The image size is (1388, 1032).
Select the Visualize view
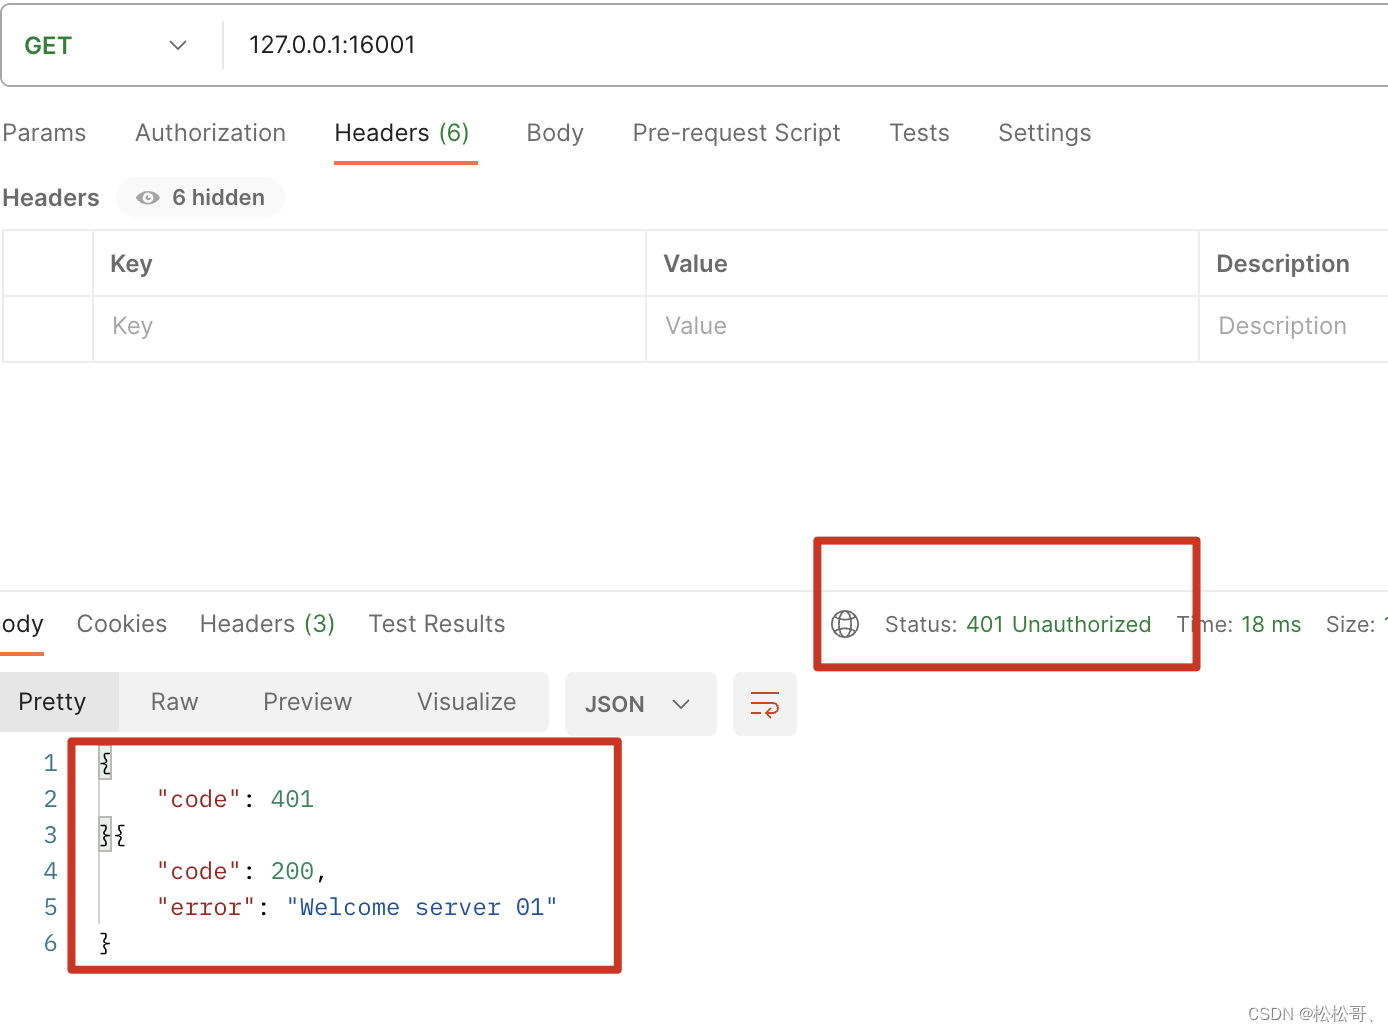[x=466, y=702]
